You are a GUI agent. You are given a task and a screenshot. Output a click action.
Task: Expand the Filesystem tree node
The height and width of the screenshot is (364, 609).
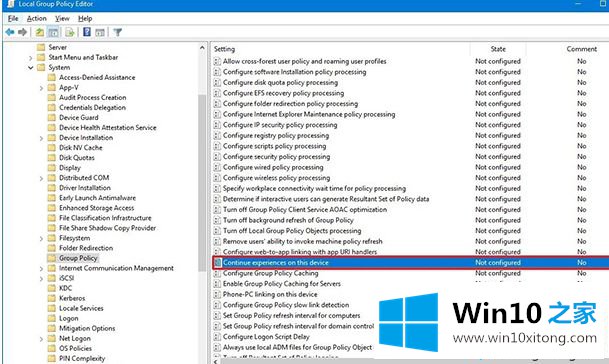click(x=41, y=238)
